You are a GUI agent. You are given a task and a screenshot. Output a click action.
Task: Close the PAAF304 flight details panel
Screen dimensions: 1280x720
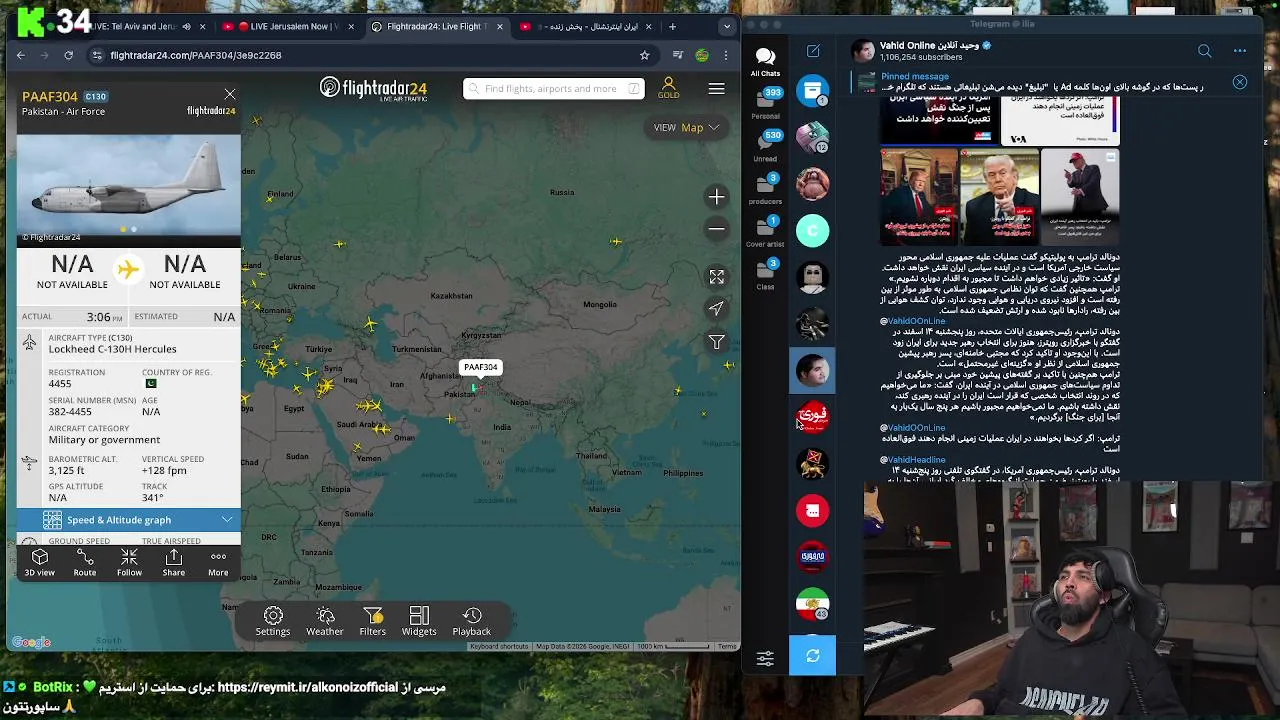[230, 94]
